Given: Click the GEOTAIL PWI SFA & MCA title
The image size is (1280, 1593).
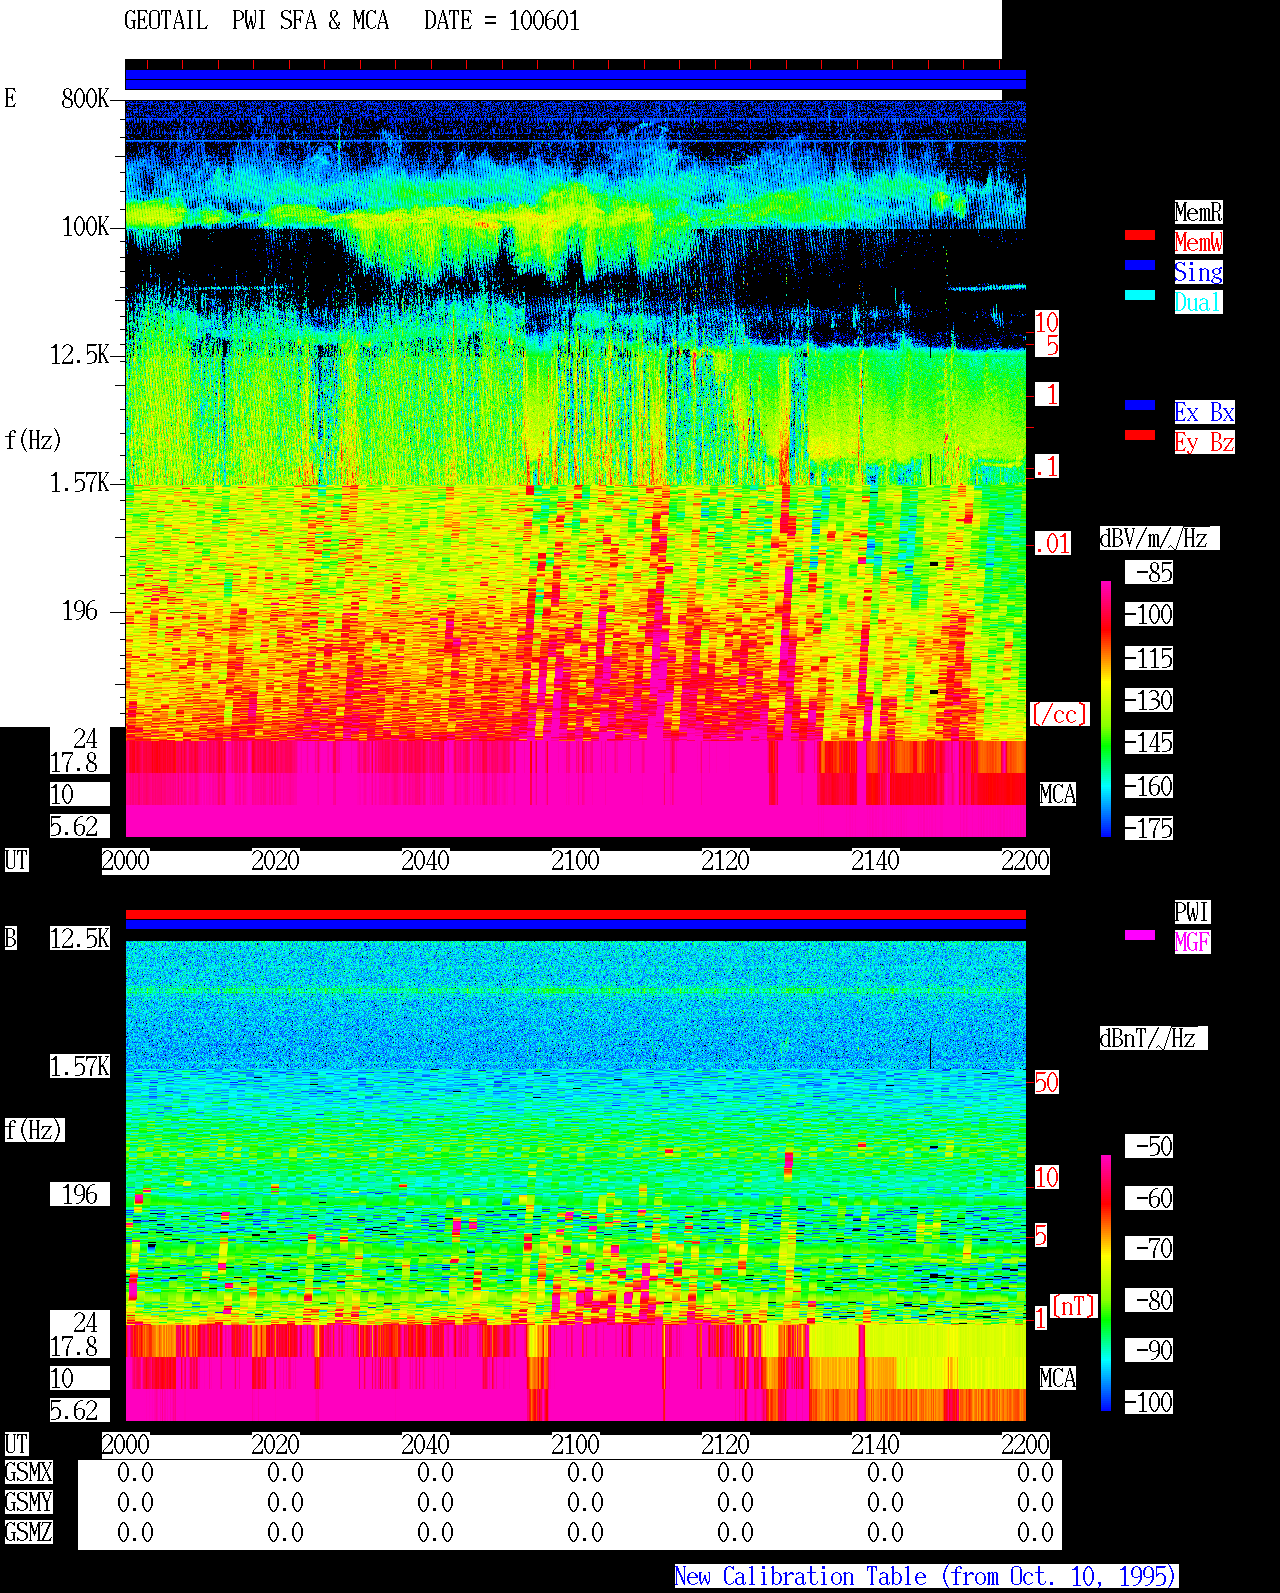Looking at the screenshot, I should [256, 21].
